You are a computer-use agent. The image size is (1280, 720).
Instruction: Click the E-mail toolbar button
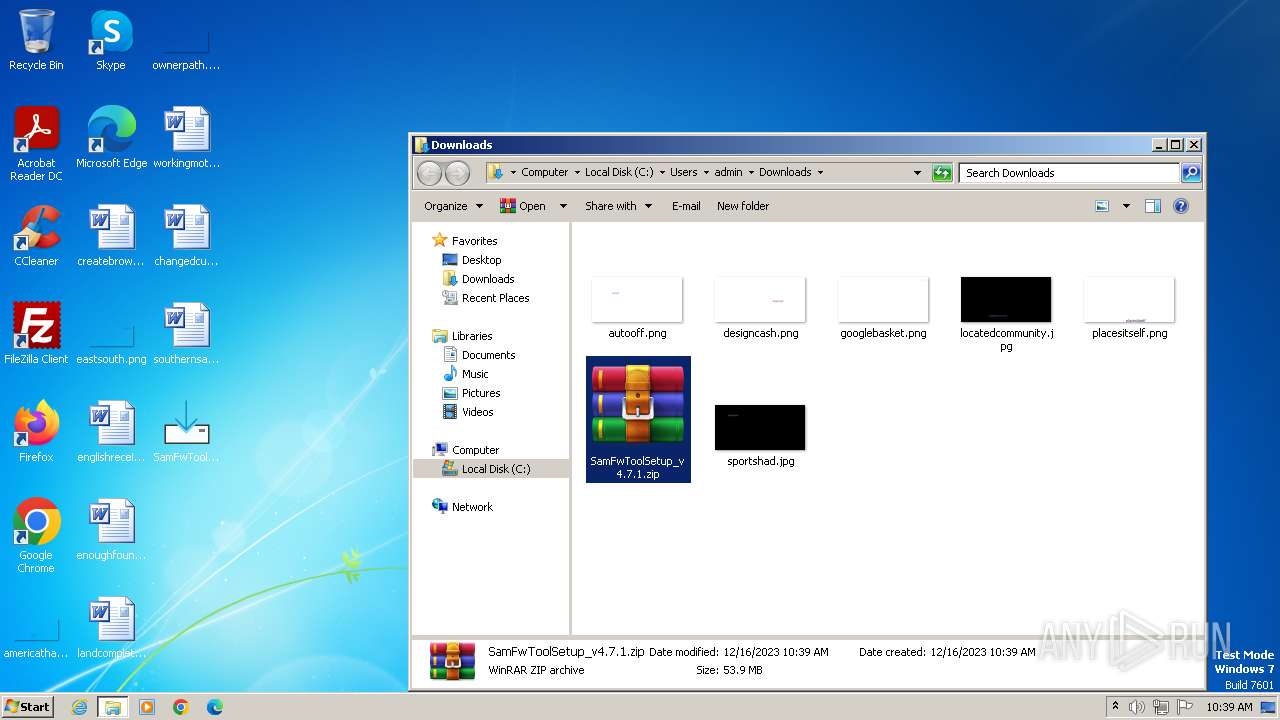pyautogui.click(x=686, y=206)
